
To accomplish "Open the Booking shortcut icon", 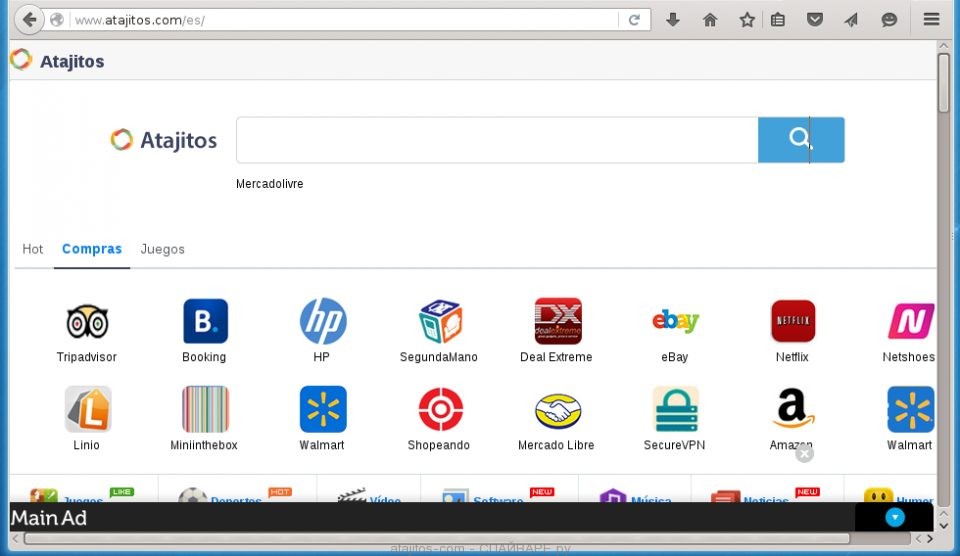I will pyautogui.click(x=205, y=322).
